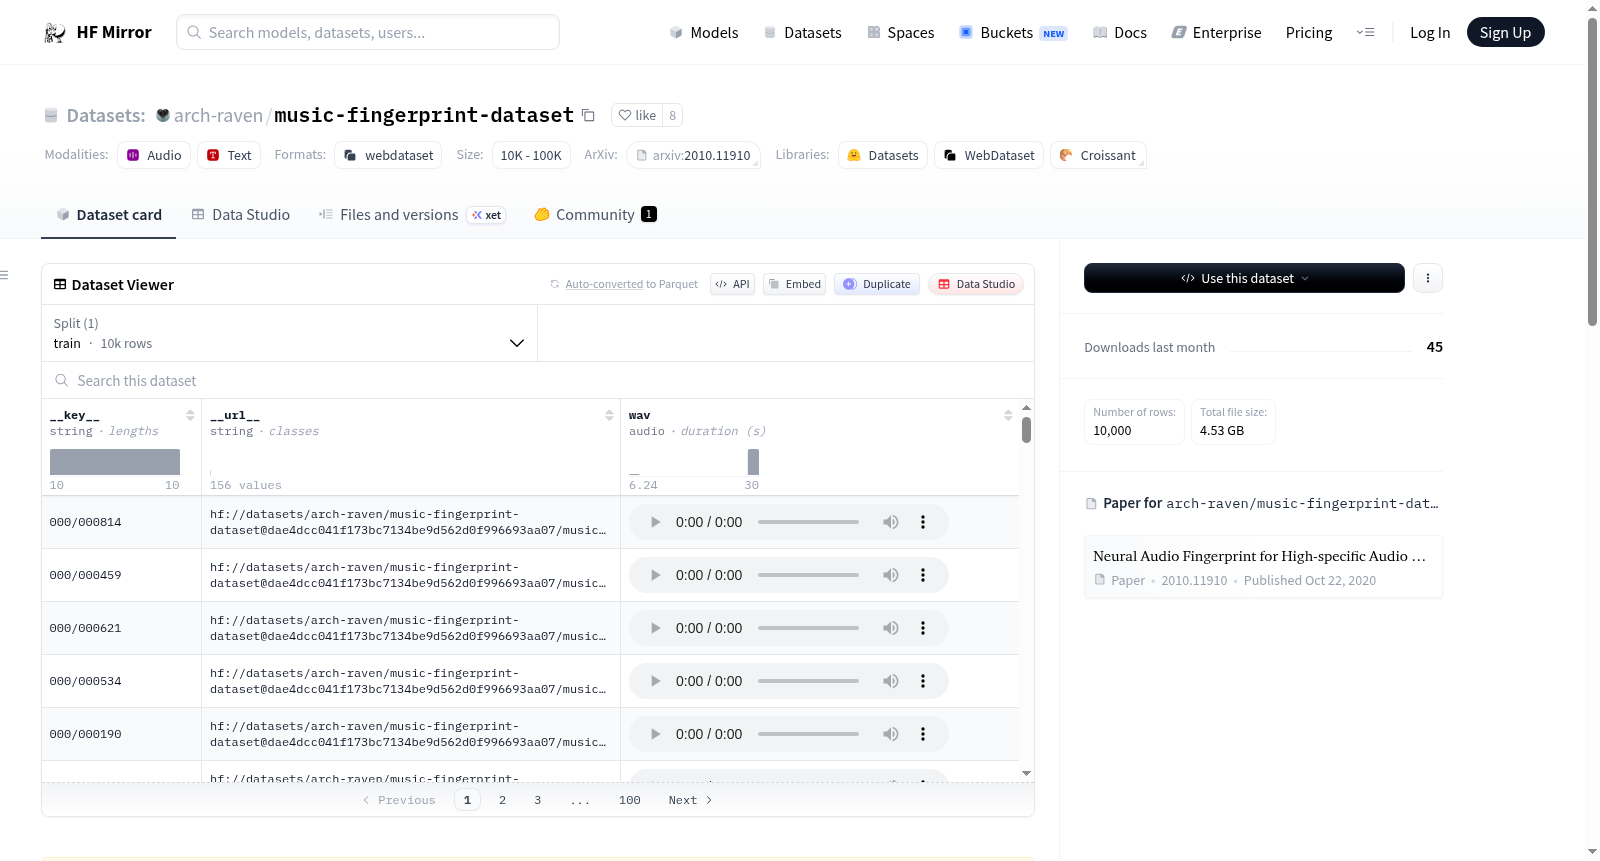Open the arxiv:2010.11910 tag
The image size is (1600, 861).
(693, 155)
